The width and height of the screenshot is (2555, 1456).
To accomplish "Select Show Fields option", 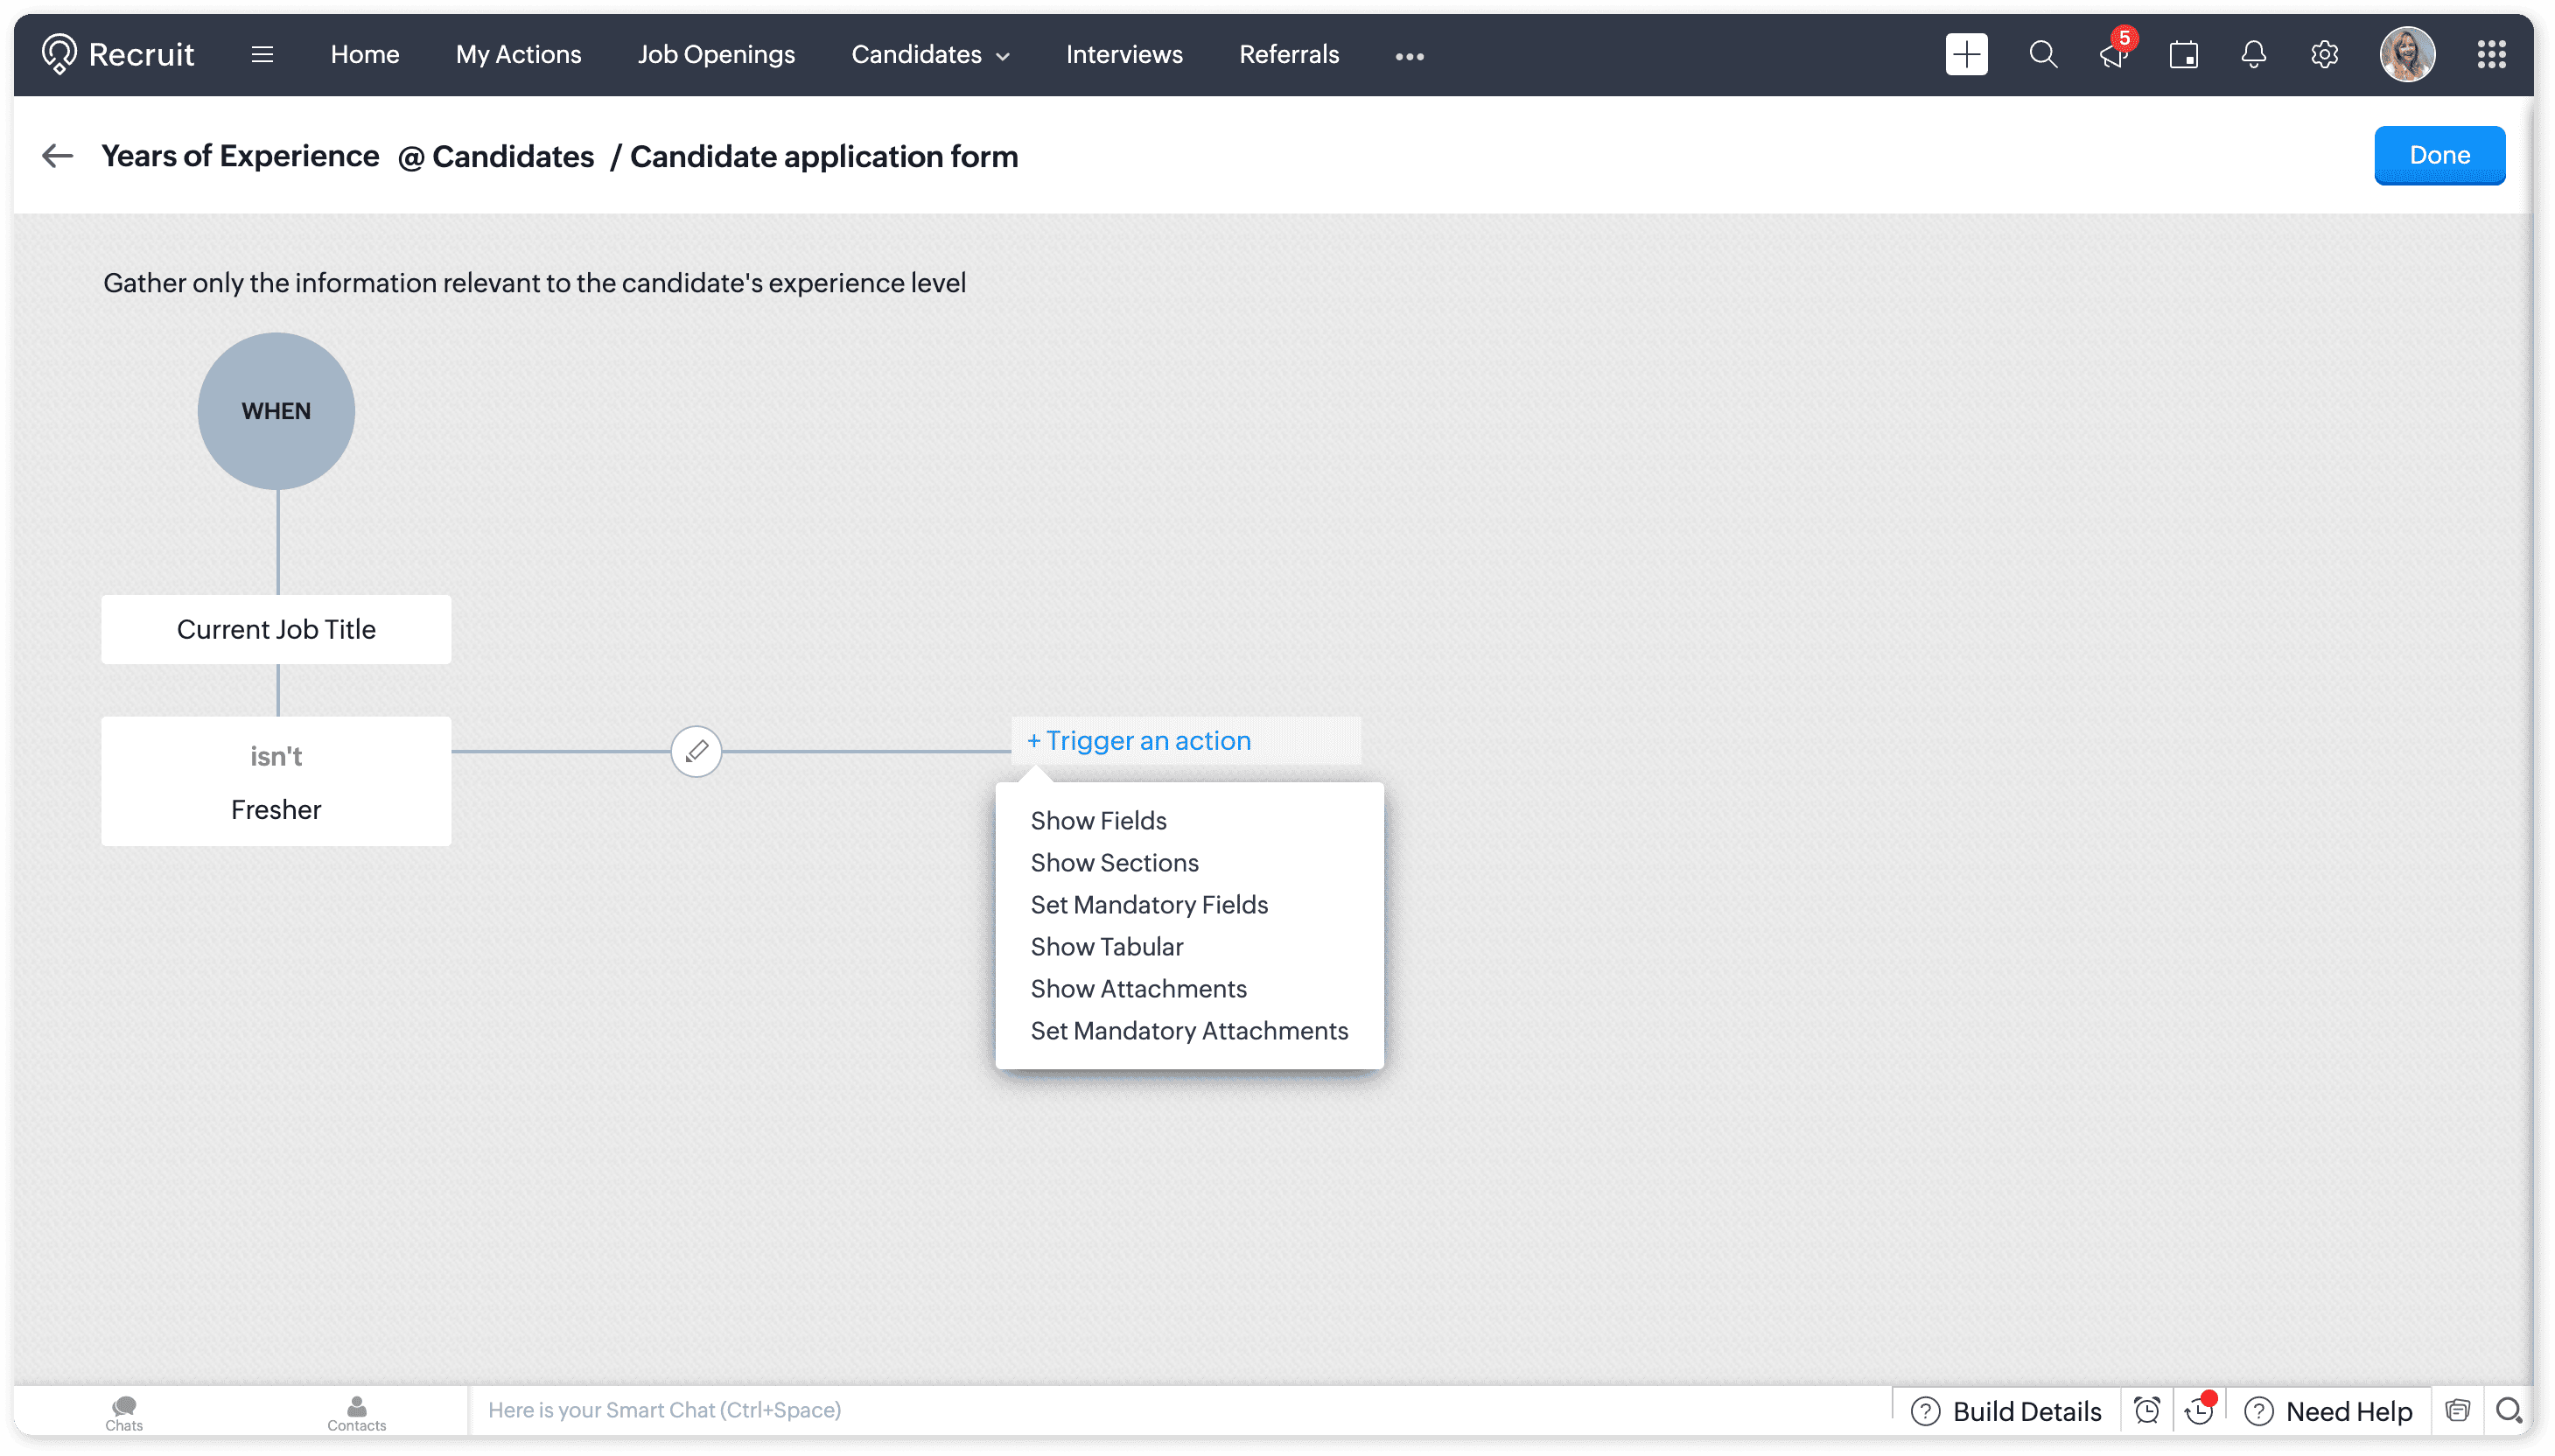I will [x=1098, y=821].
